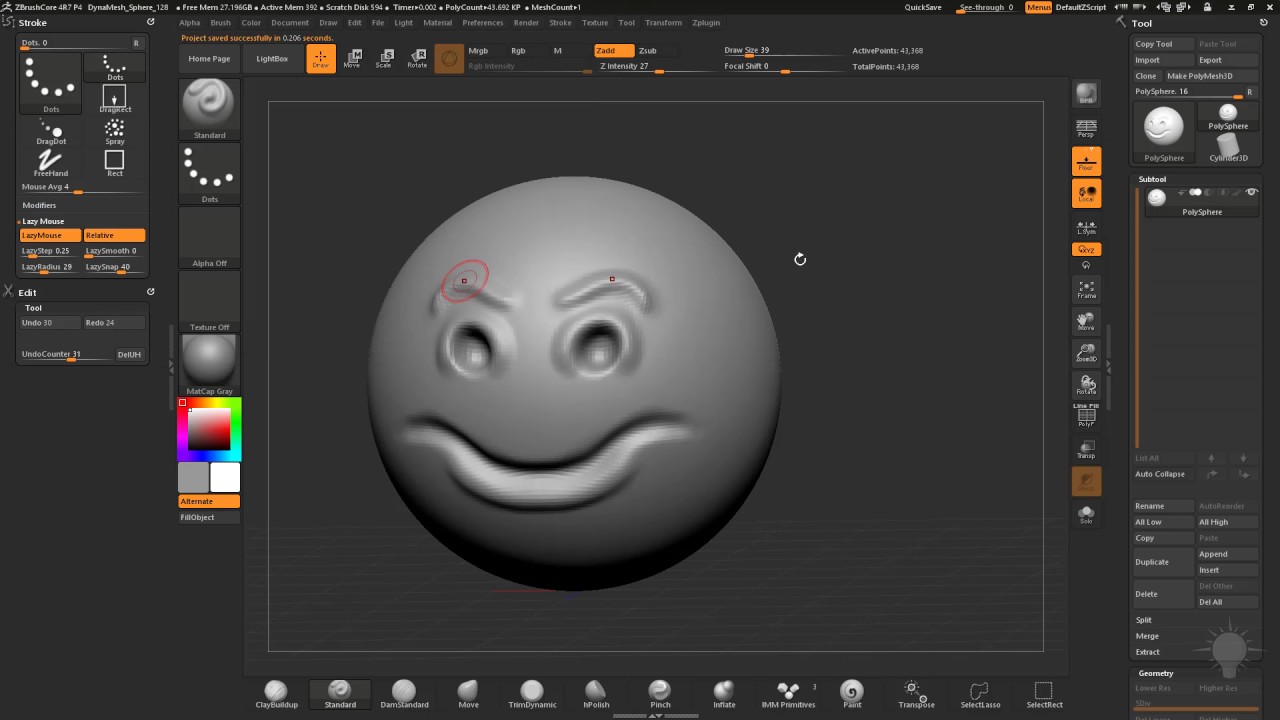Select the ClayBuildup brush
Screen dimensions: 1280x720
[x=275, y=694]
